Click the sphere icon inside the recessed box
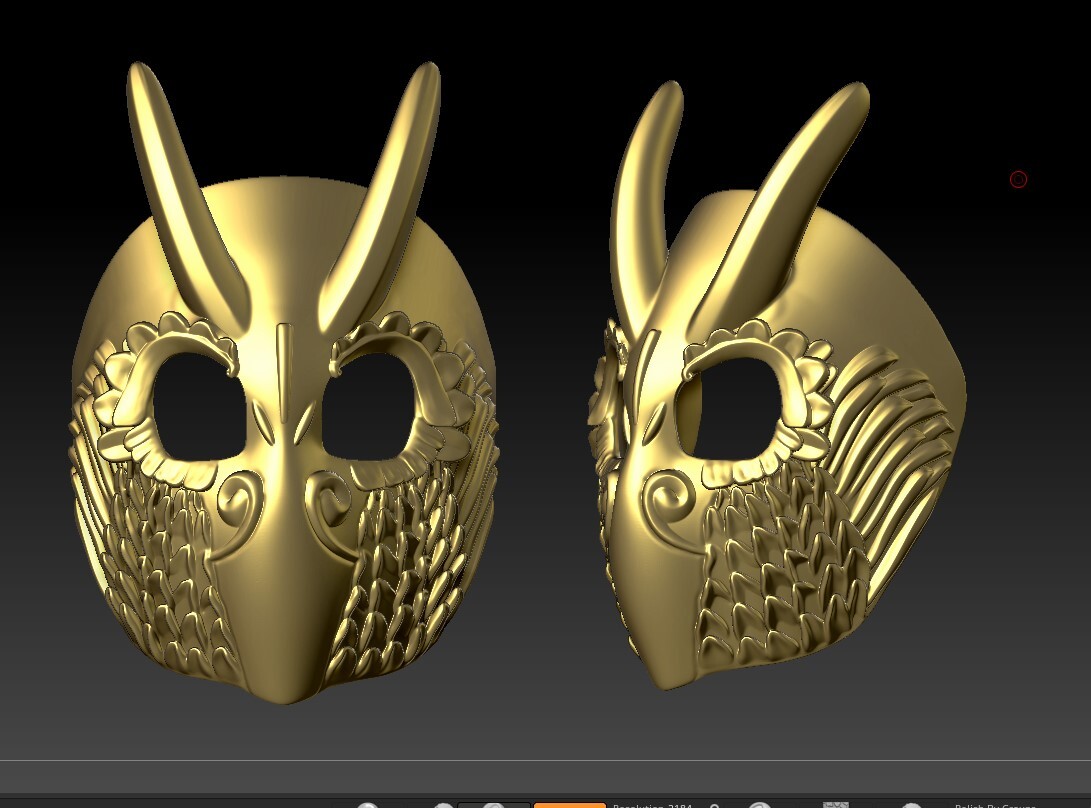1091x808 pixels. coord(494,805)
